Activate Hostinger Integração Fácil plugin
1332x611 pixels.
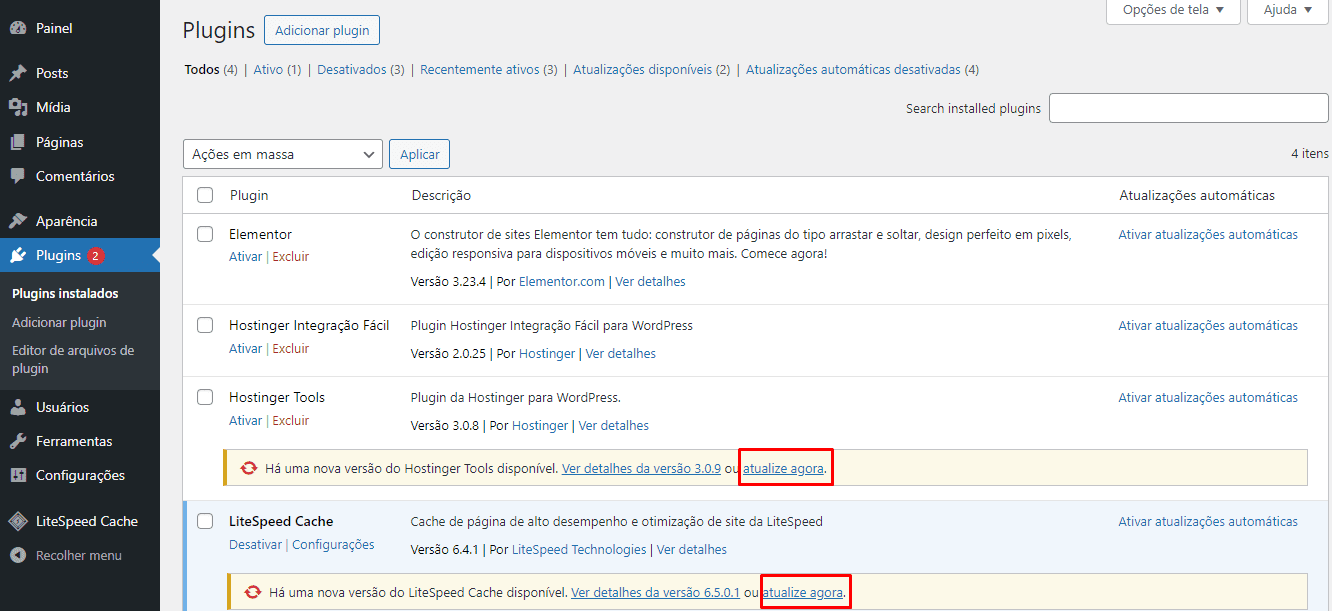click(x=245, y=349)
